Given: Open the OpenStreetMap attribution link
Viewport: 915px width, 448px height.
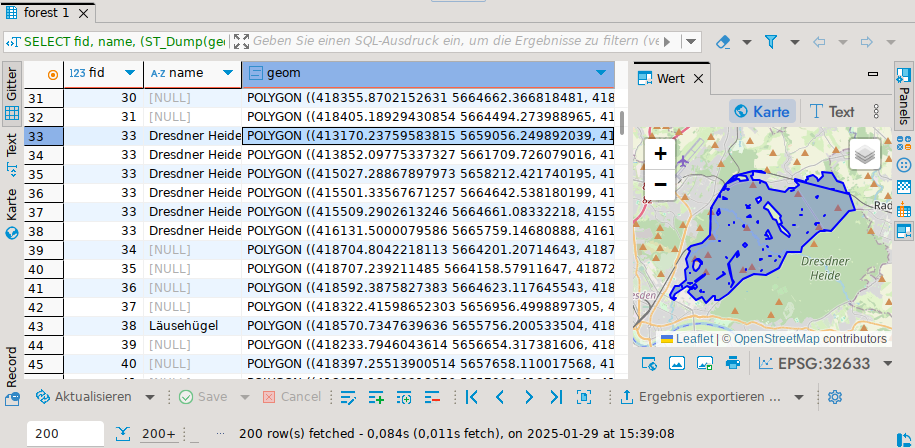Looking at the screenshot, I should click(x=810, y=339).
